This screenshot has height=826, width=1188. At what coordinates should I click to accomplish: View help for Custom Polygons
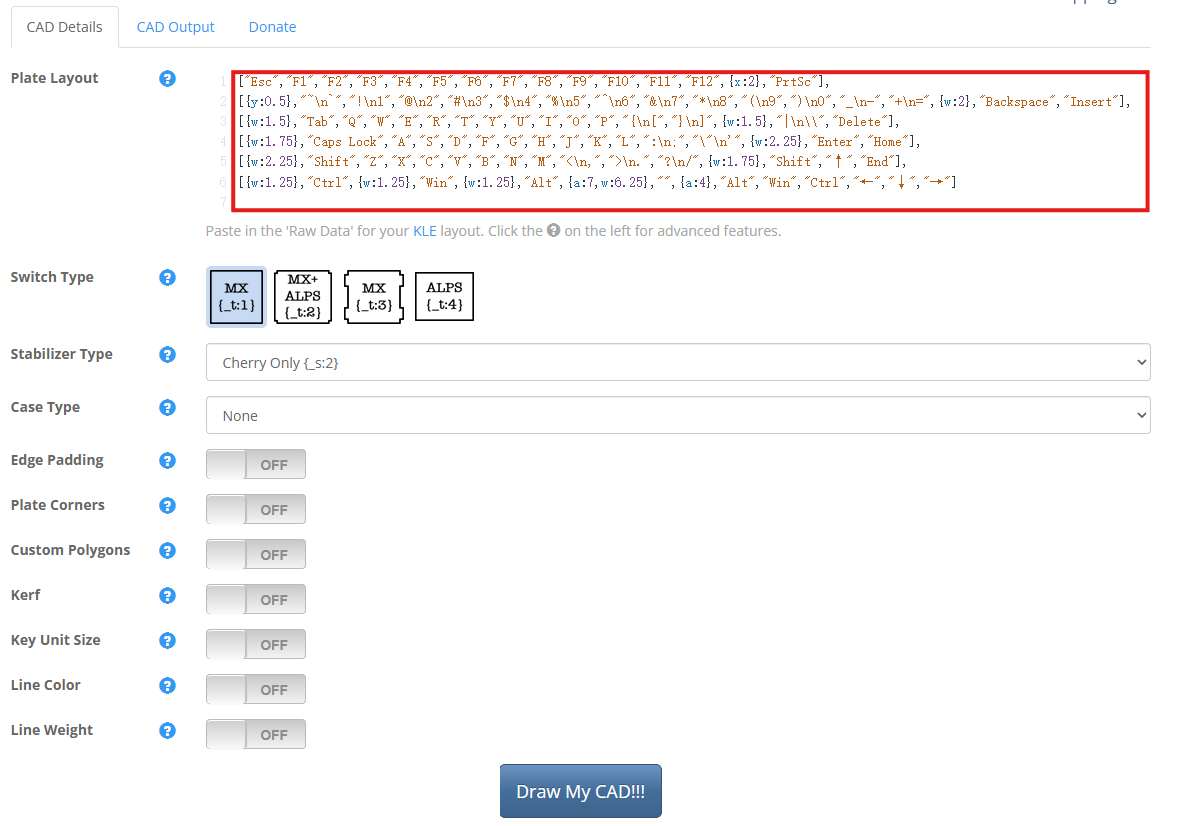pyautogui.click(x=168, y=550)
